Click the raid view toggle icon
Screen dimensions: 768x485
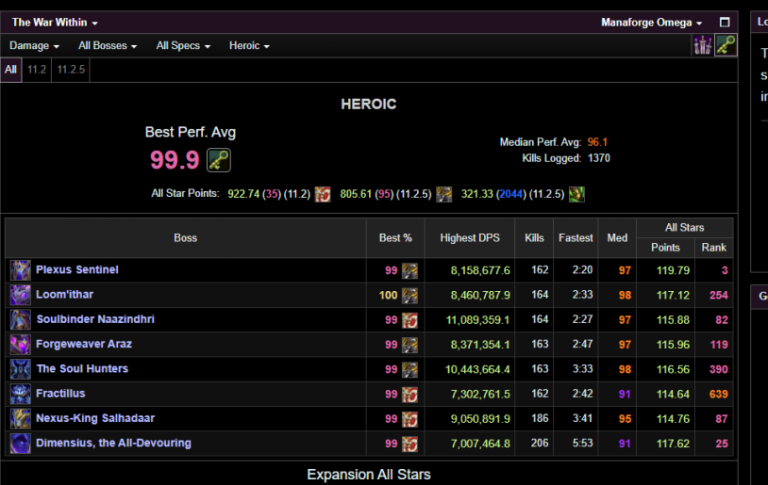coord(702,46)
